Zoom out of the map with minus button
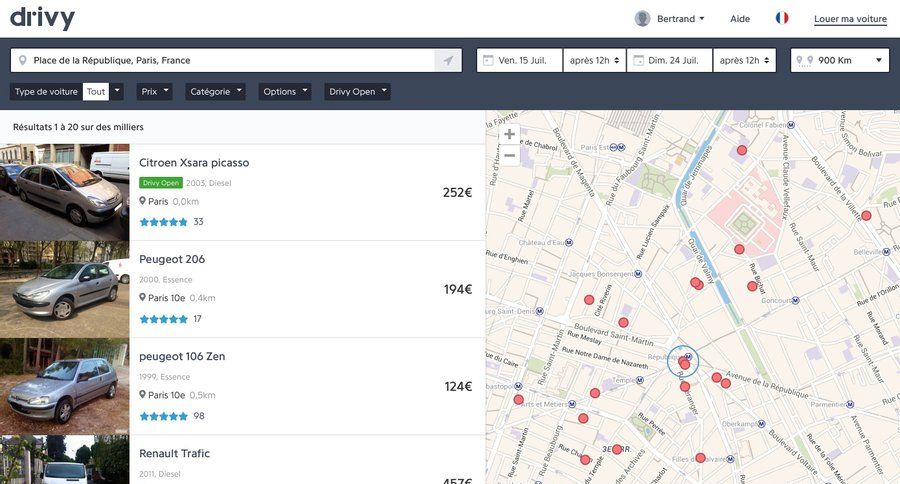900x484 pixels. [x=509, y=156]
